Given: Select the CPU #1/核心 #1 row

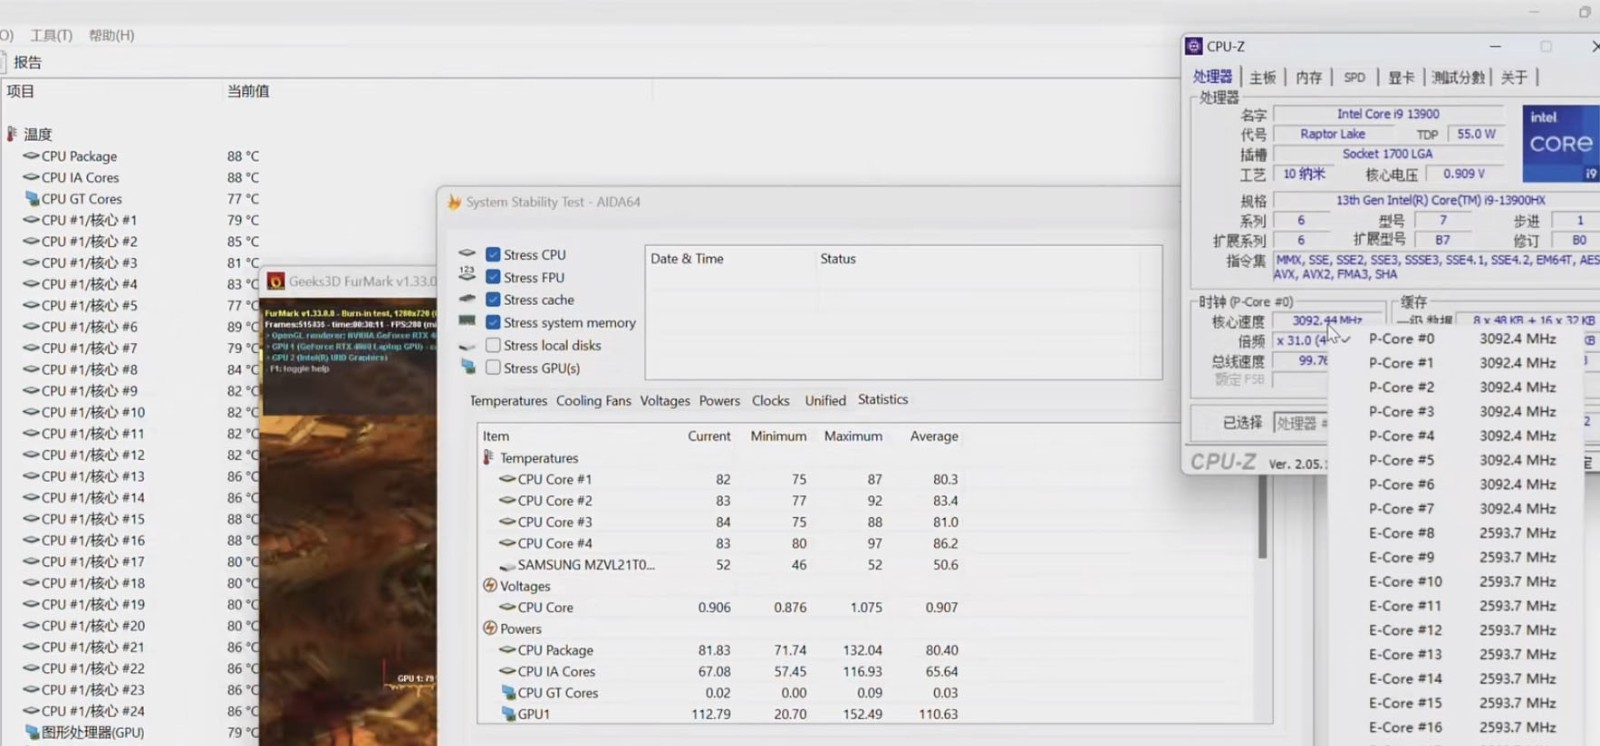Looking at the screenshot, I should click(140, 220).
